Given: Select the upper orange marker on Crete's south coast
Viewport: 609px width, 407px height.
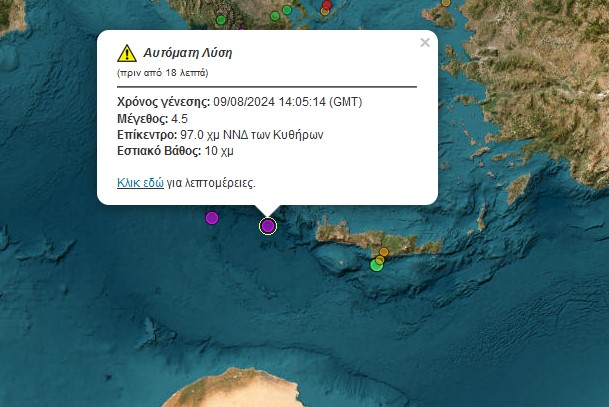Looking at the screenshot, I should [x=384, y=252].
